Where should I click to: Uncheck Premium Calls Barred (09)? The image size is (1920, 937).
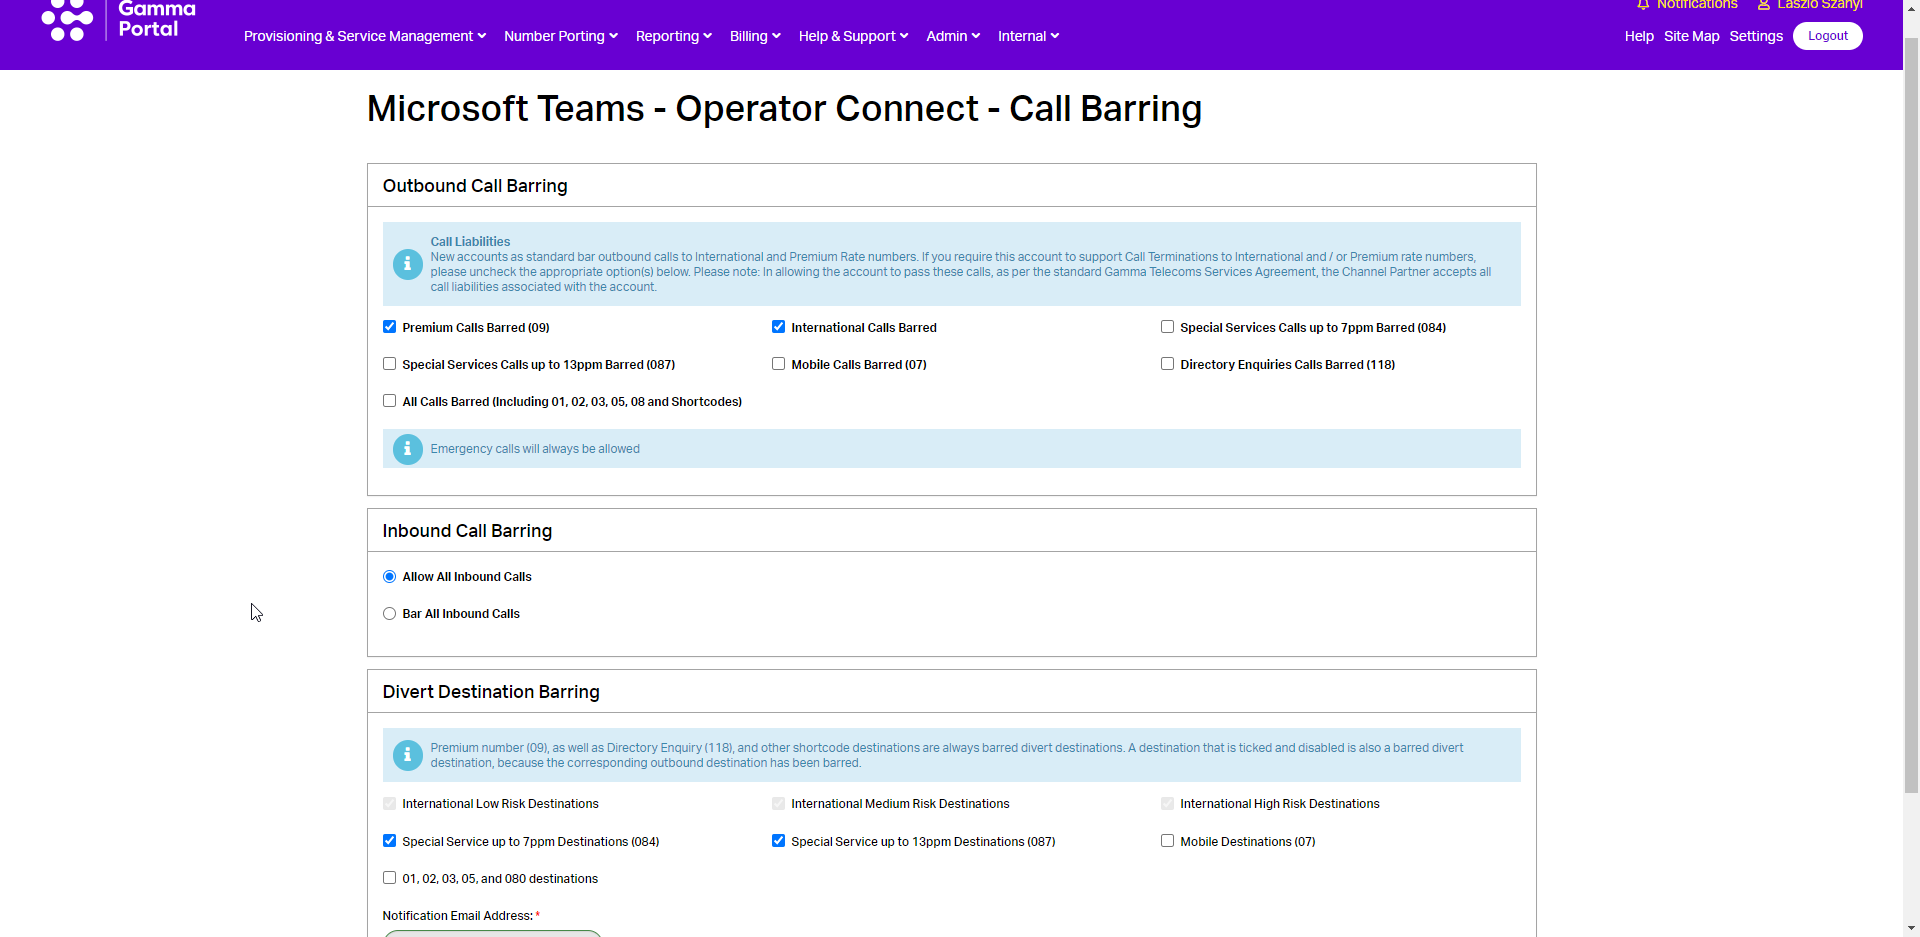[x=389, y=327]
